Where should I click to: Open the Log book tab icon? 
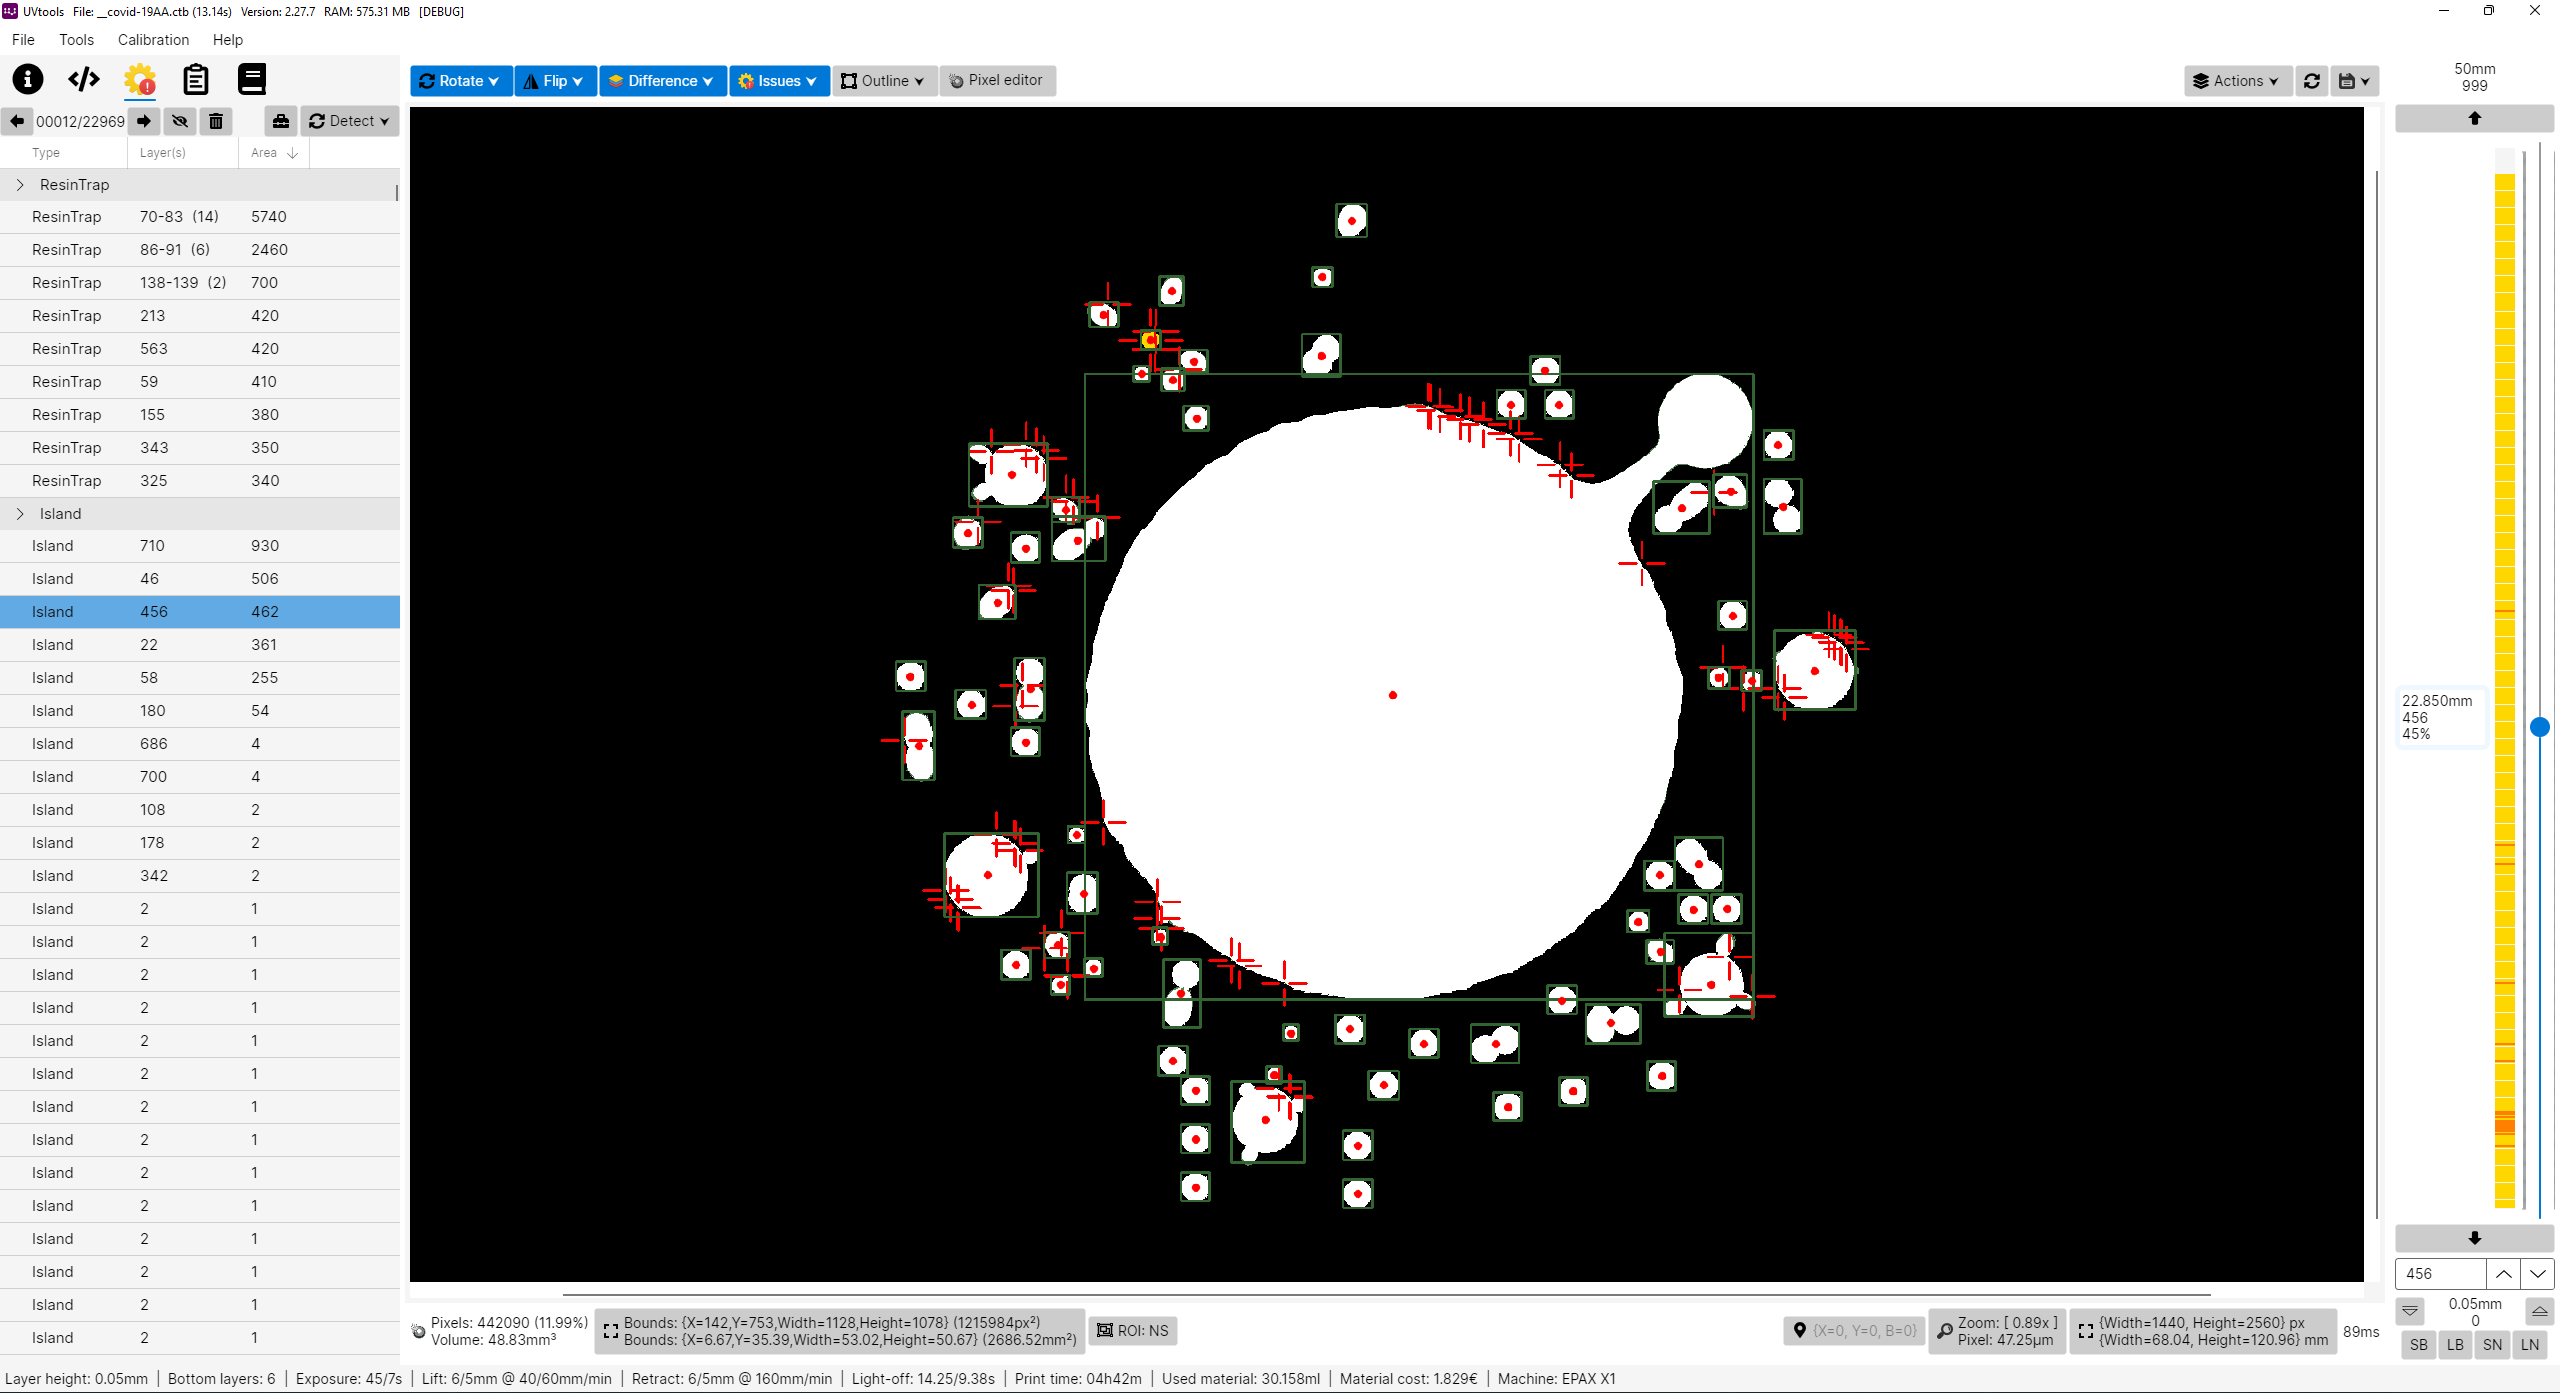pyautogui.click(x=252, y=79)
